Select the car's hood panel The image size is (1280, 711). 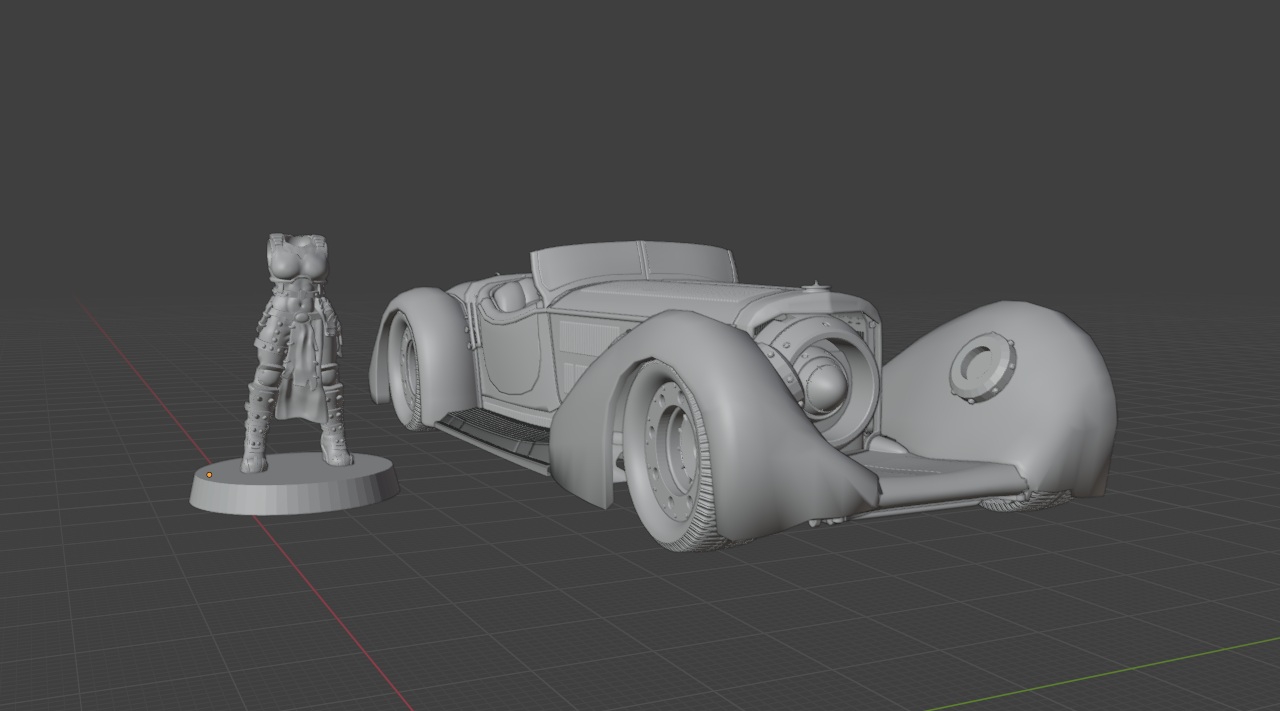point(660,298)
